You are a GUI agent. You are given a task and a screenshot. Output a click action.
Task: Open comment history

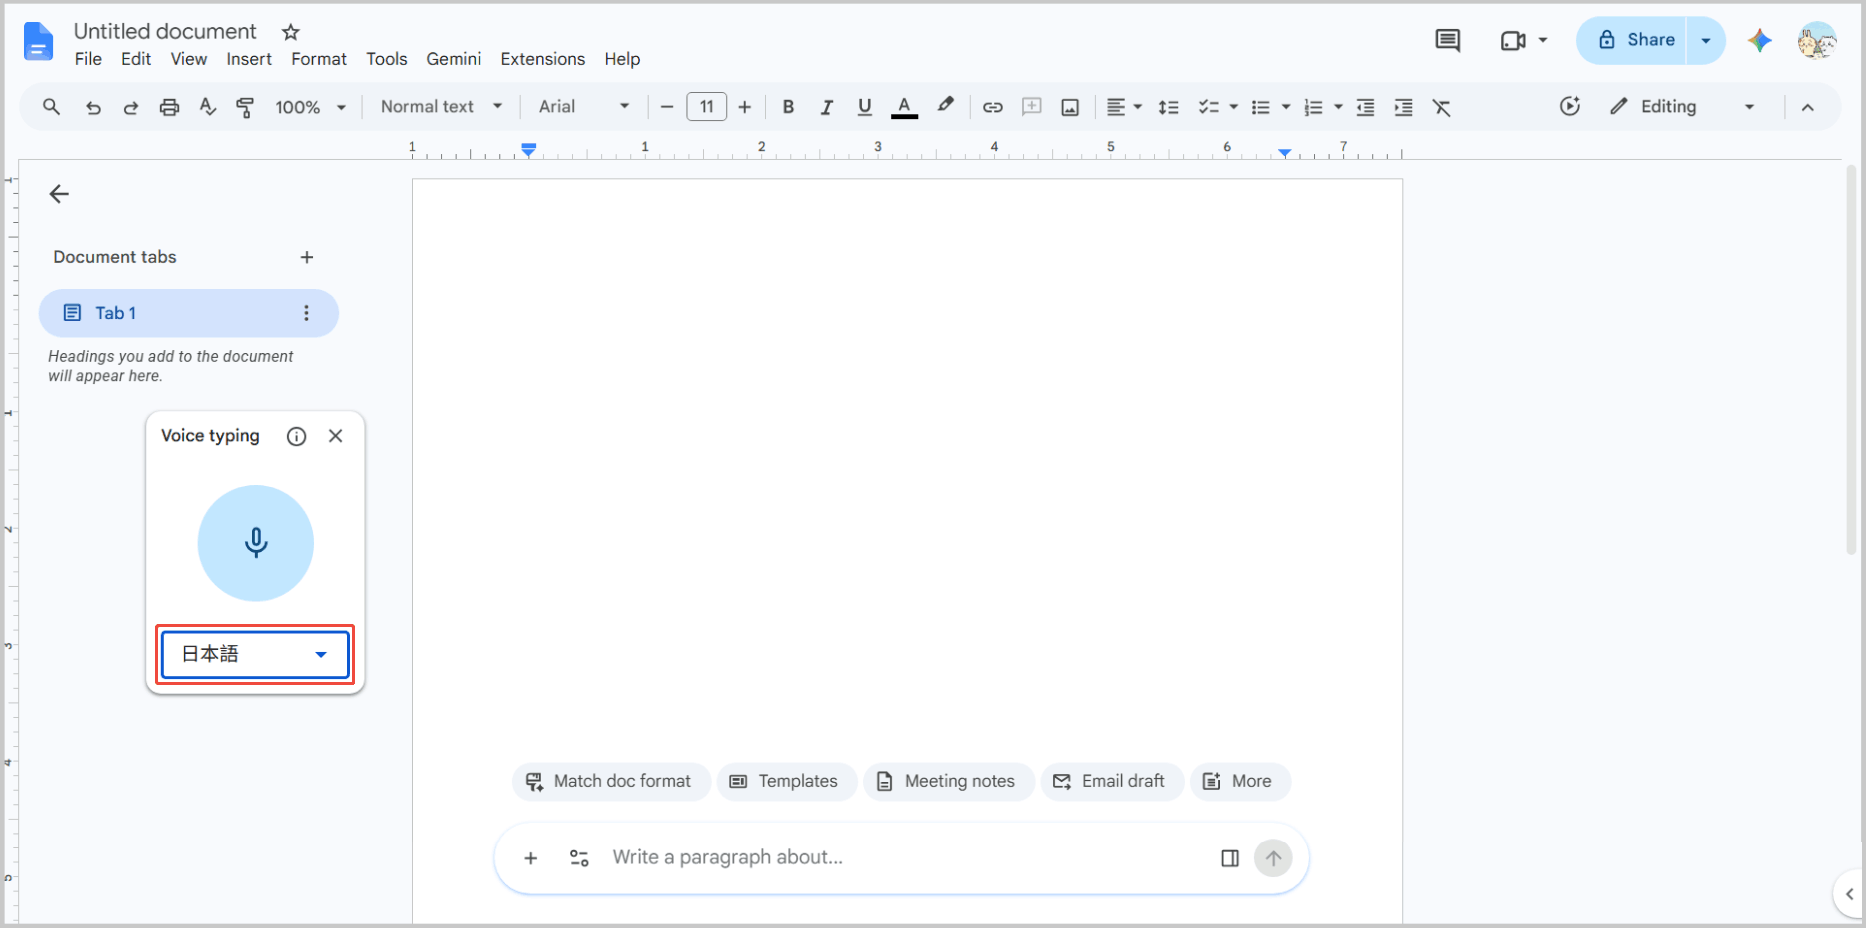point(1447,40)
